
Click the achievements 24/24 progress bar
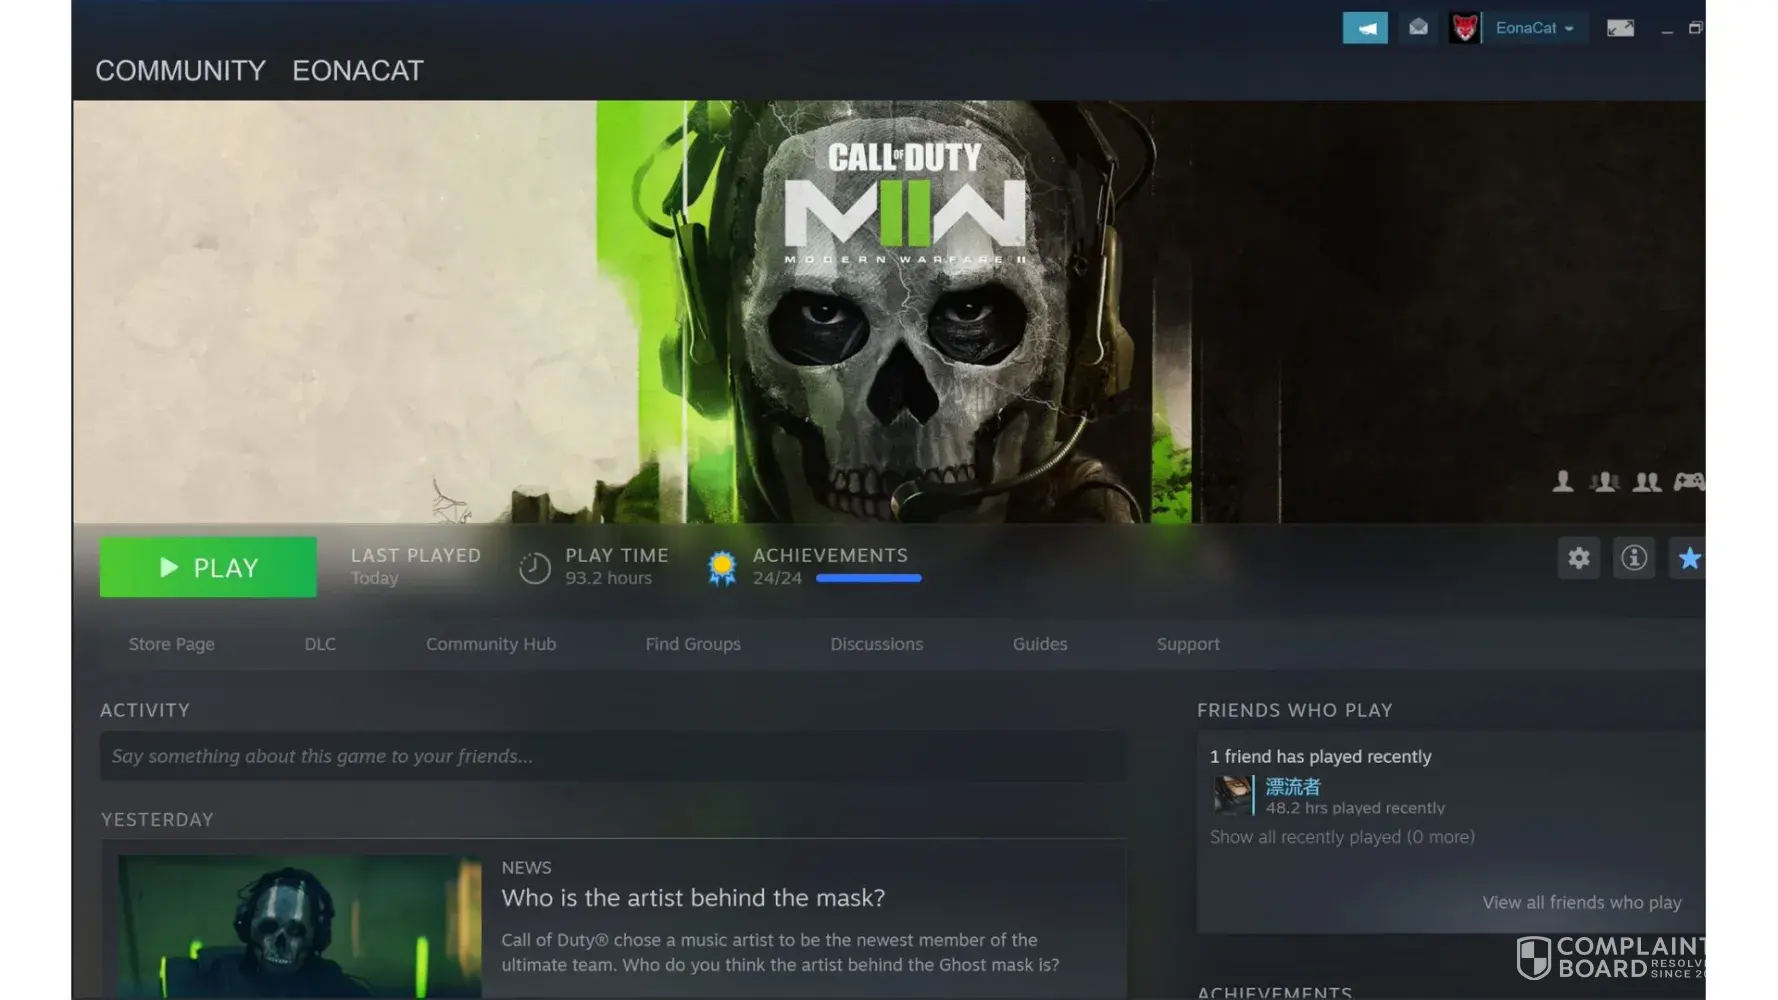click(868, 578)
